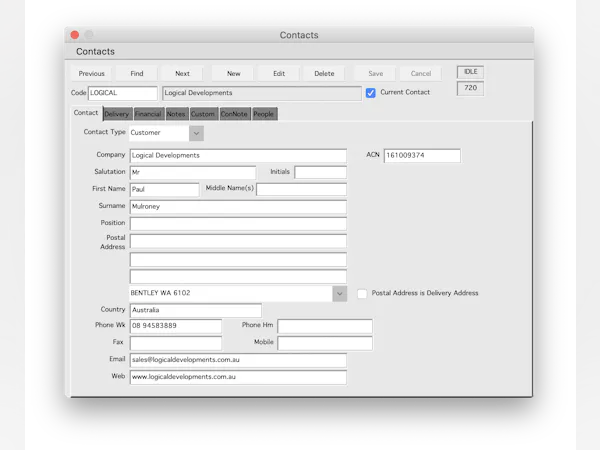Open the Financial tab
Image resolution: width=600 pixels, height=450 pixels.
(149, 114)
